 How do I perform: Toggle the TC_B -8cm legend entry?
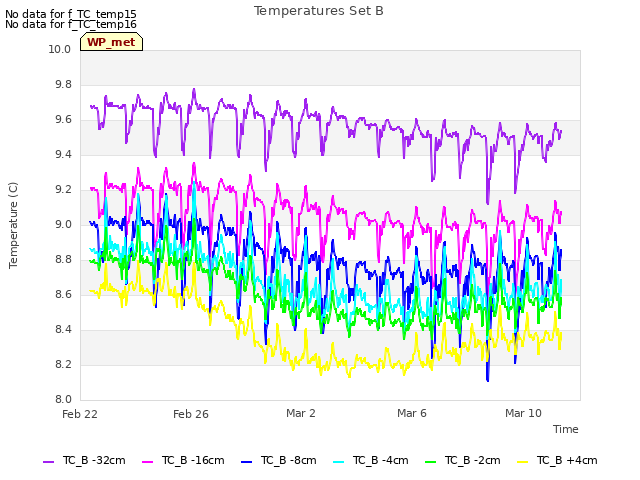tap(279, 461)
